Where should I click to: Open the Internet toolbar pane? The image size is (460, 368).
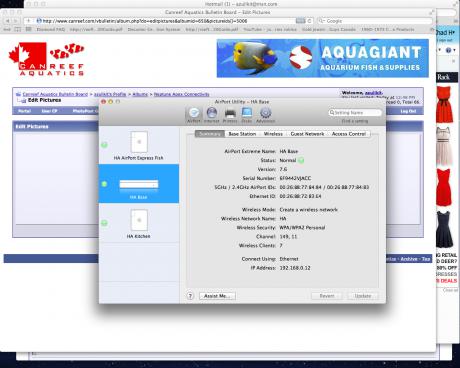[212, 115]
